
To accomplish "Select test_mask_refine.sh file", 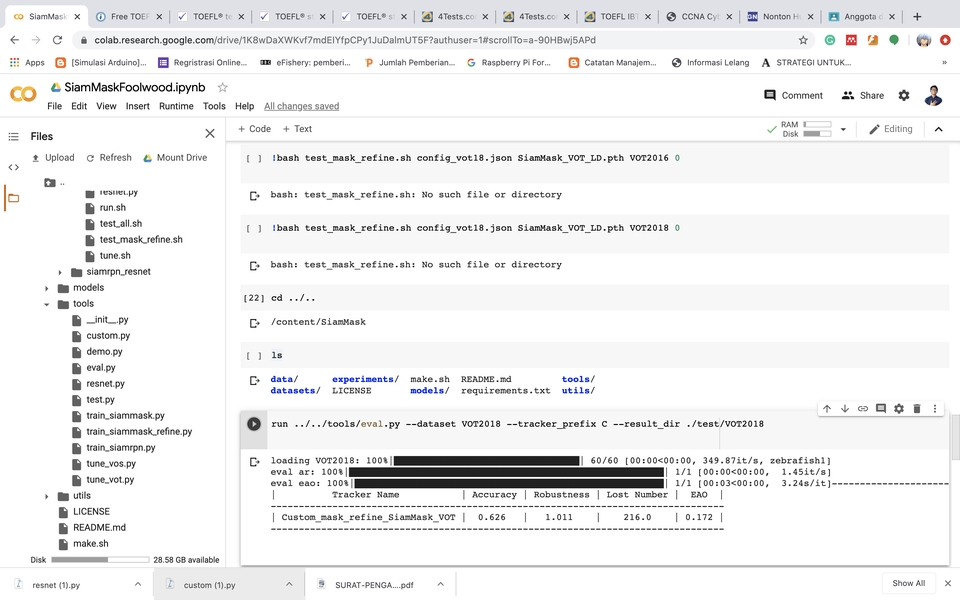I will pyautogui.click(x=141, y=239).
